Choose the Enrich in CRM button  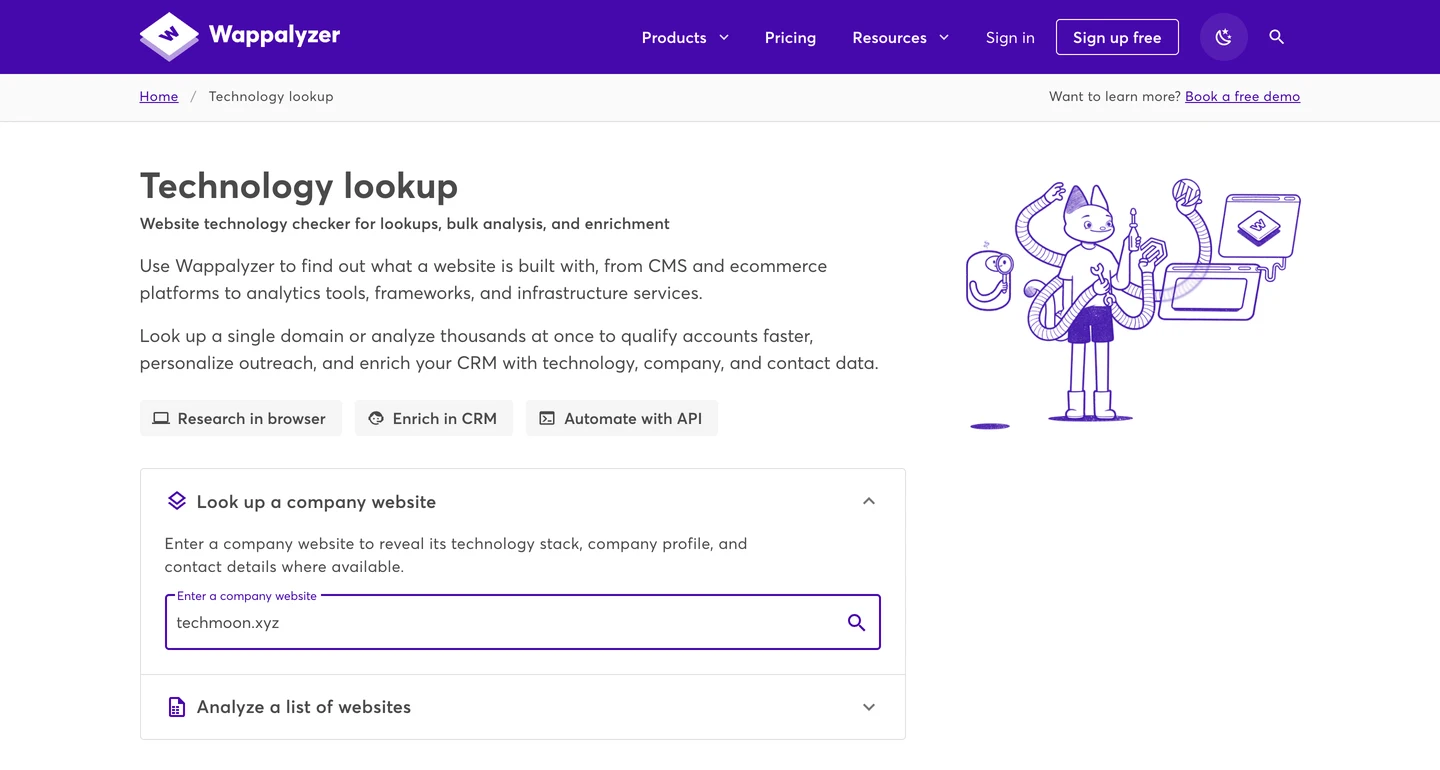(x=434, y=418)
